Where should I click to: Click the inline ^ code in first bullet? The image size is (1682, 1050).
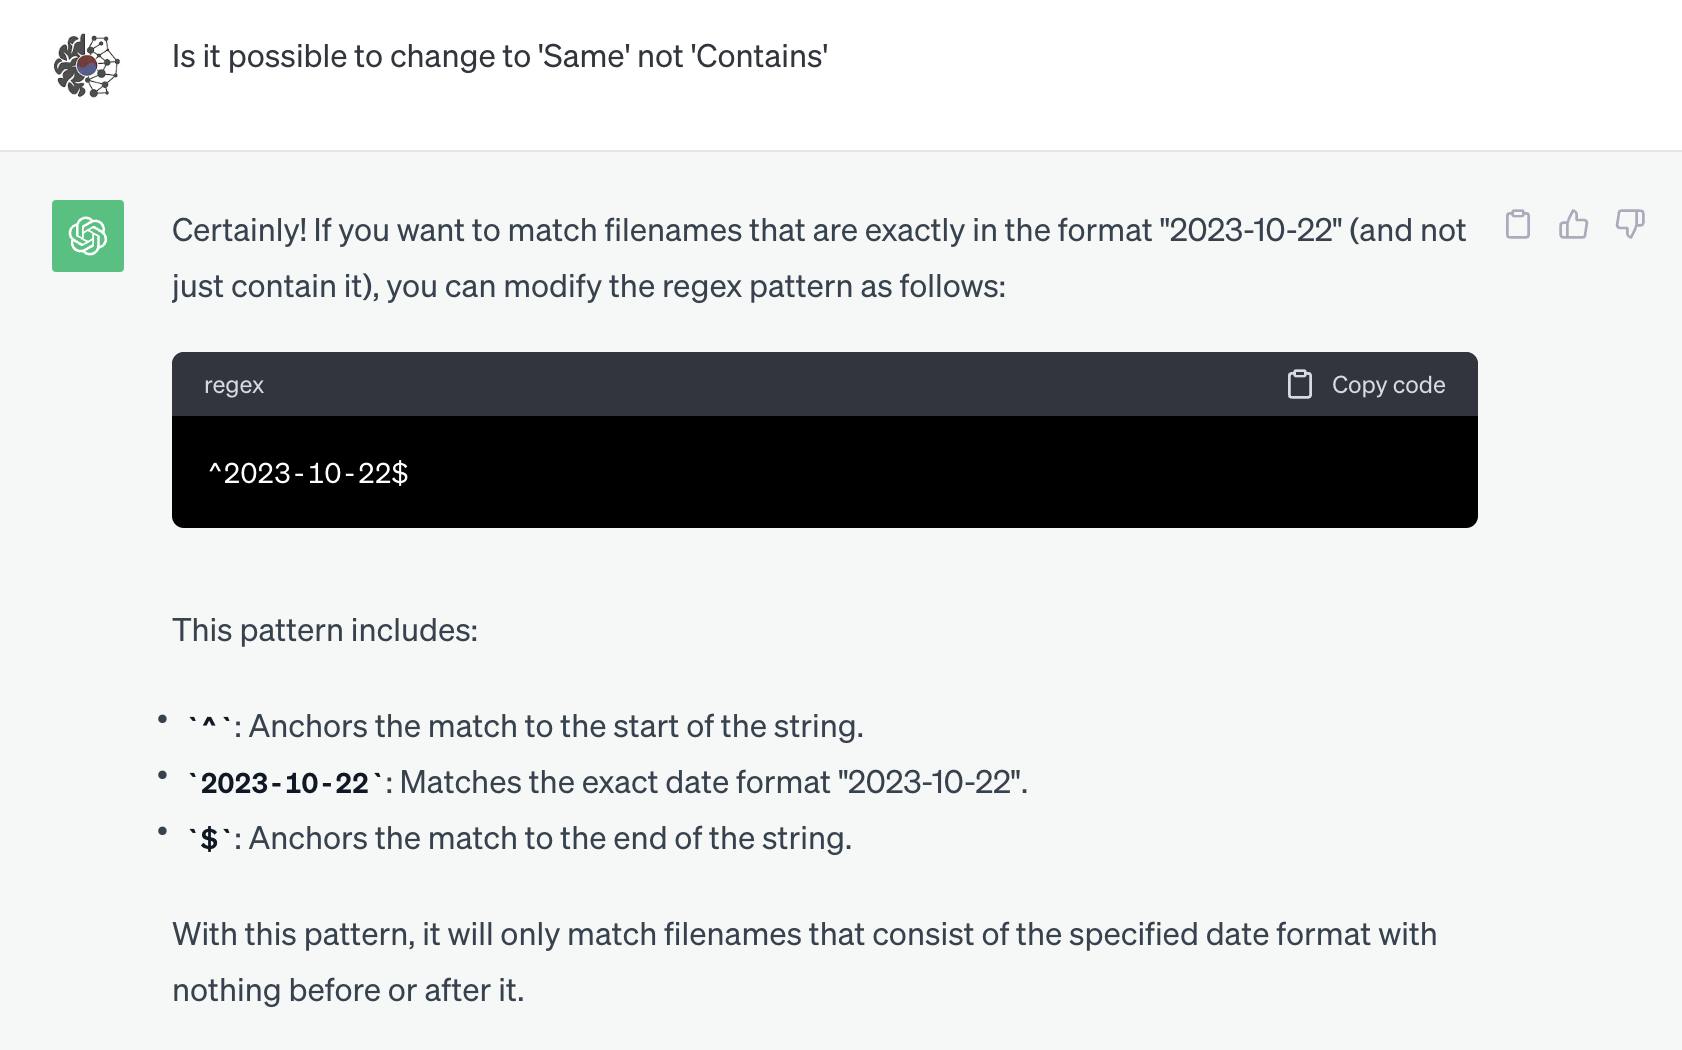pos(210,727)
